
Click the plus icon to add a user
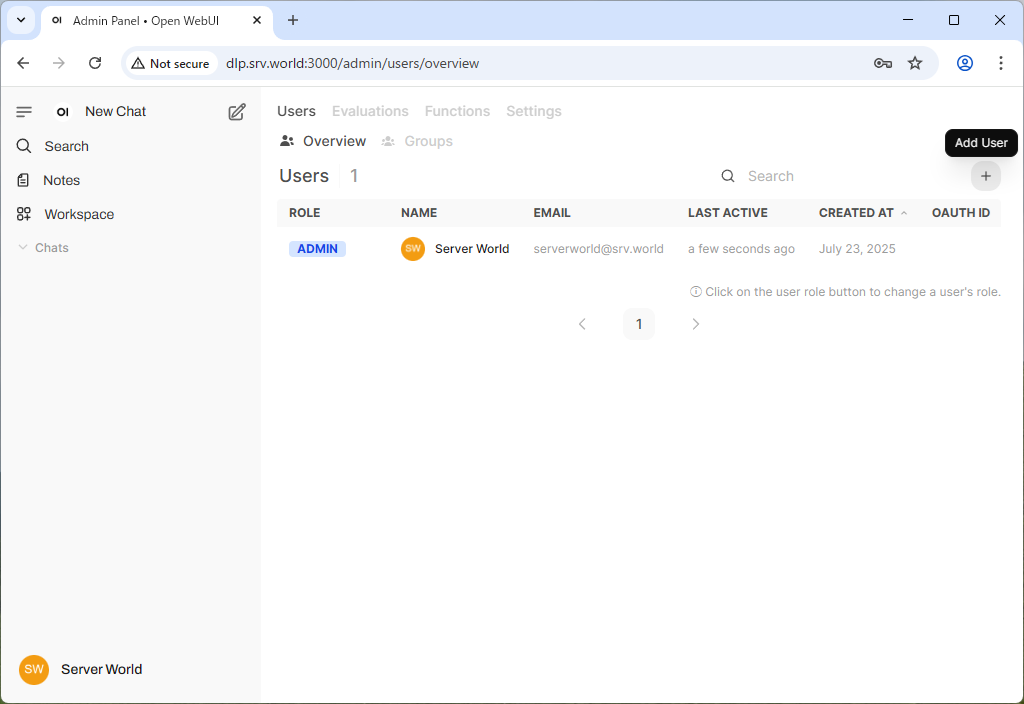986,176
